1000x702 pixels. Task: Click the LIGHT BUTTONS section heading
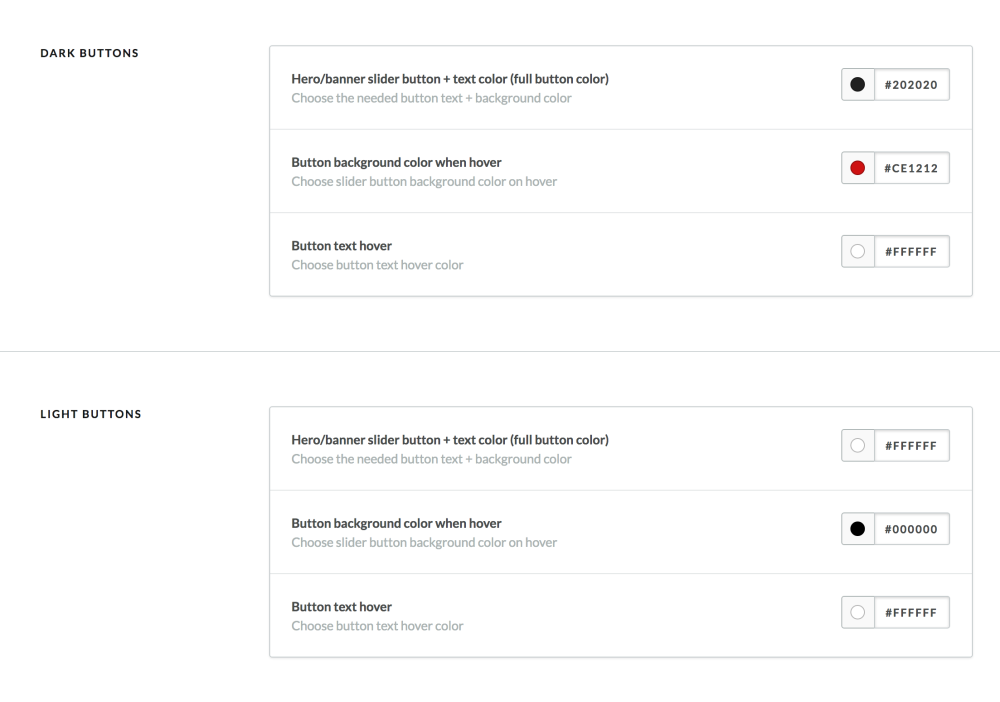click(91, 414)
